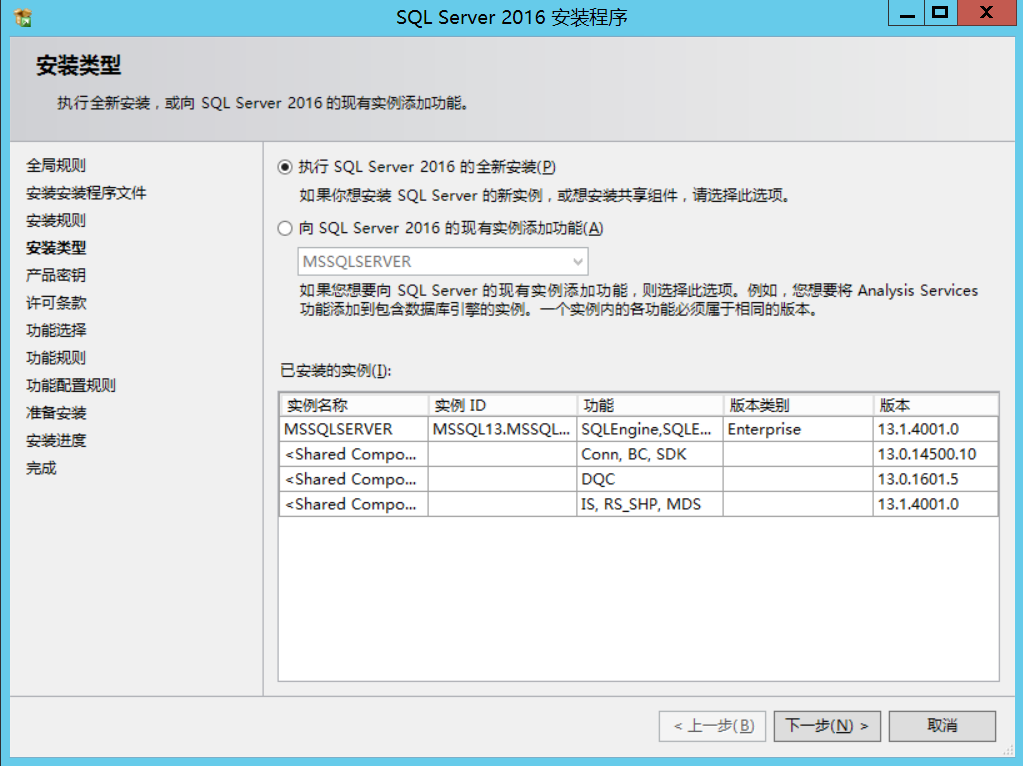Select the shared components row with DQC
This screenshot has width=1023, height=766.
639,479
